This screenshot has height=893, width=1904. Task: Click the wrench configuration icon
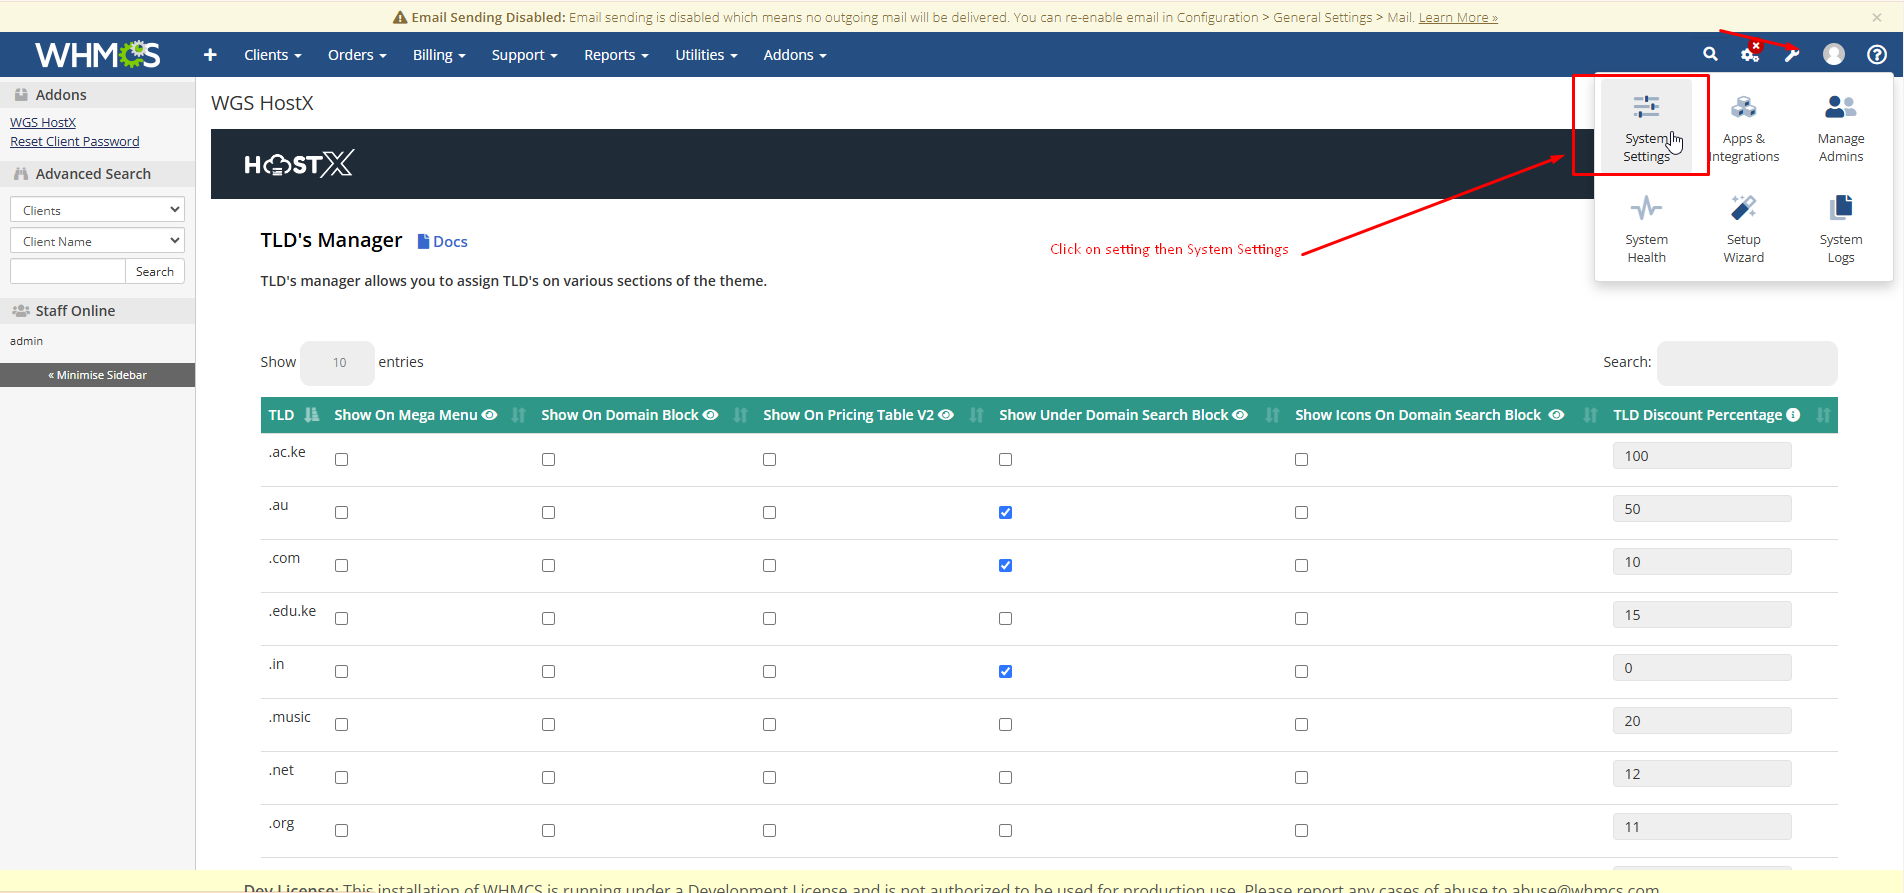click(1792, 55)
